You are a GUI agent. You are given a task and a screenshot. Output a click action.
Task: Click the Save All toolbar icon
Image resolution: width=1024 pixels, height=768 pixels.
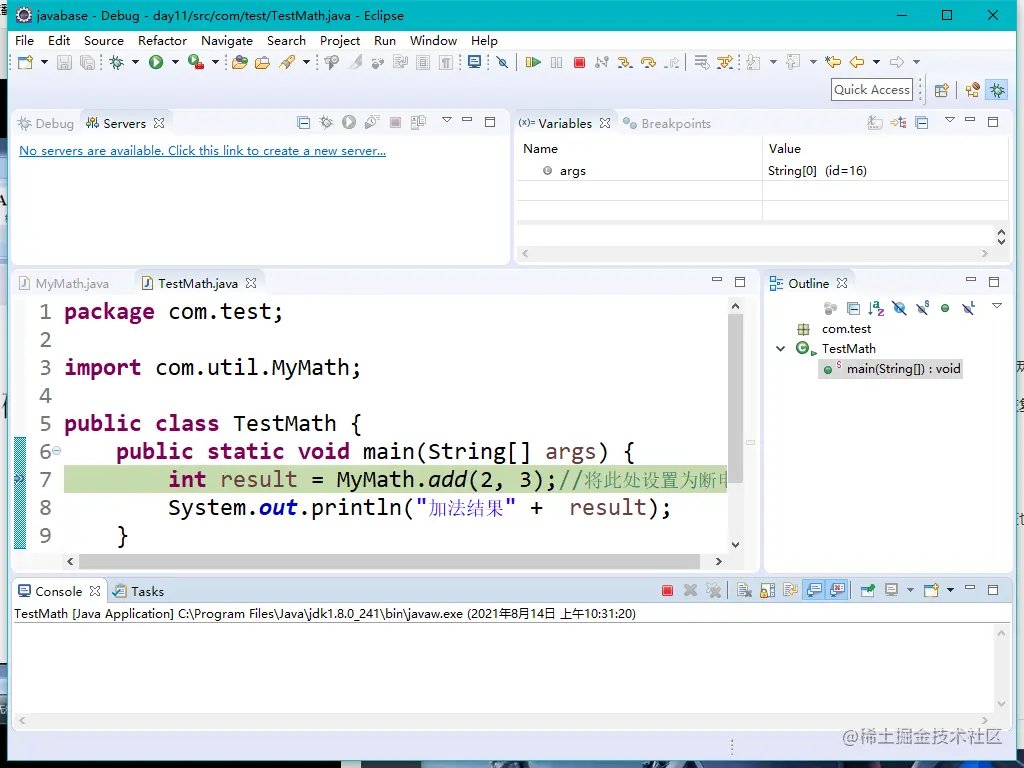(x=87, y=62)
